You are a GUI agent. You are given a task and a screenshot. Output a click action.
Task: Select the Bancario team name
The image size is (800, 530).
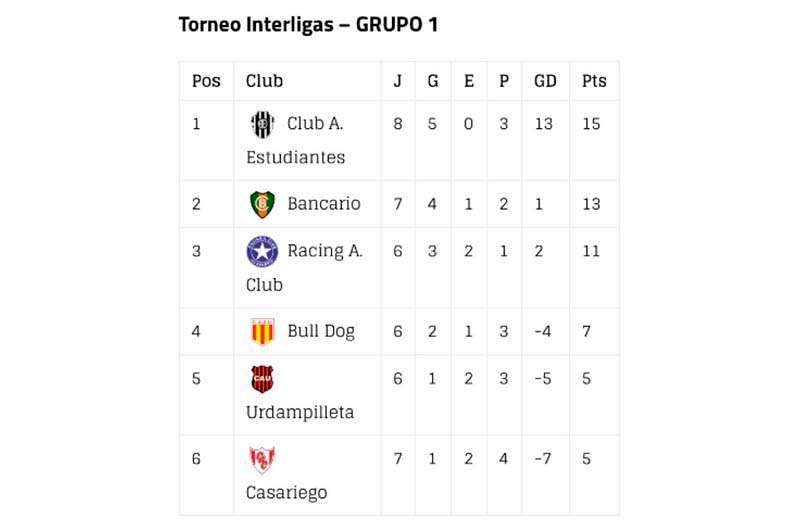(x=323, y=204)
